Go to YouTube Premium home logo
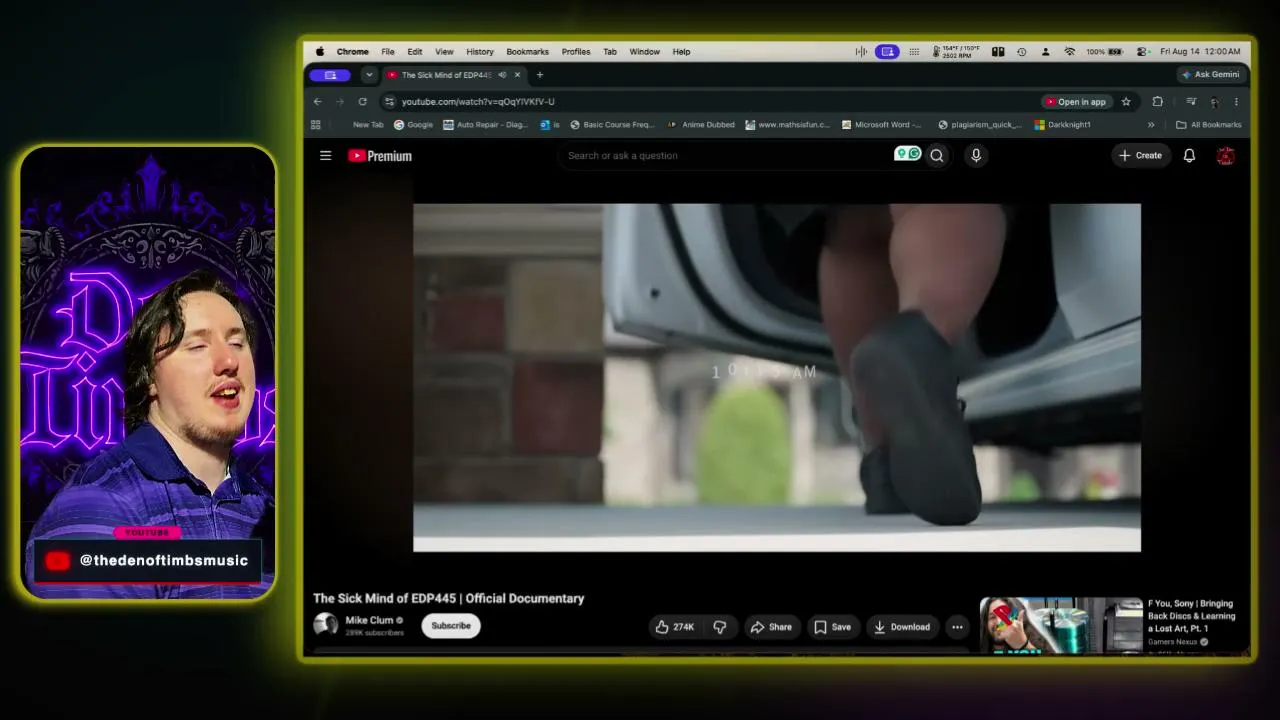This screenshot has height=720, width=1280. [380, 155]
